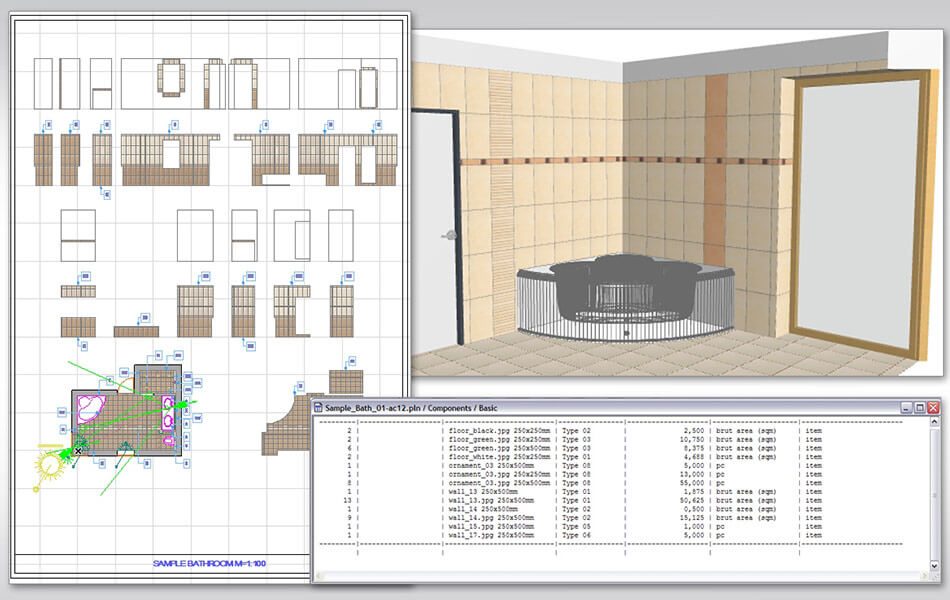Maximize the Components / Basic window
This screenshot has height=600, width=950.
pos(919,408)
